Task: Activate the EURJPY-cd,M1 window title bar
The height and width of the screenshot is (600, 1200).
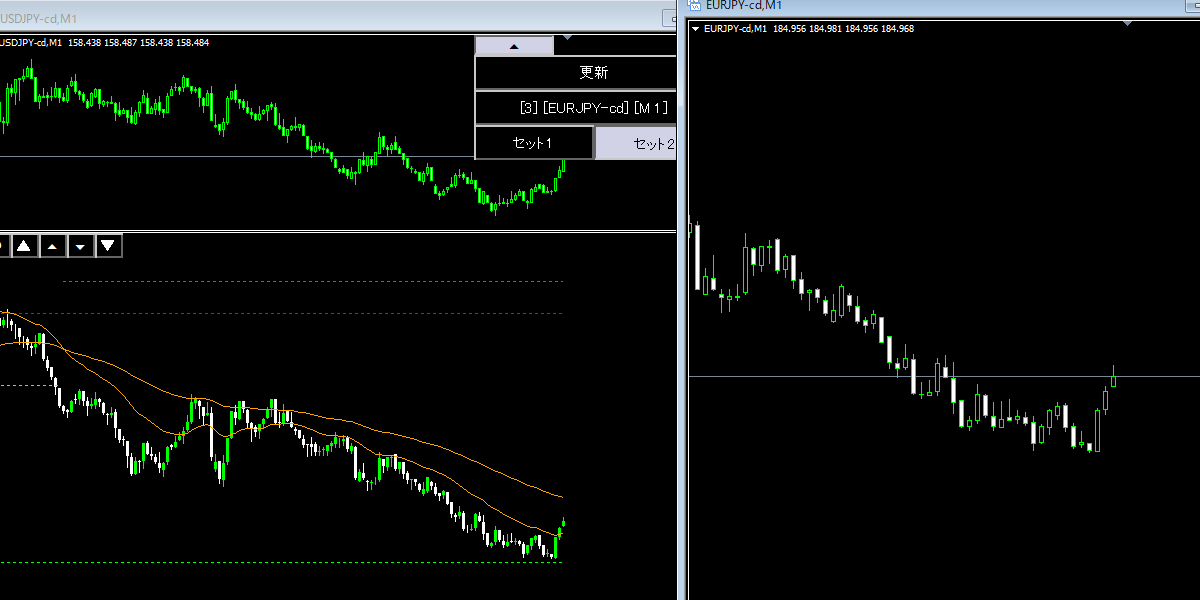Action: [900, 5]
